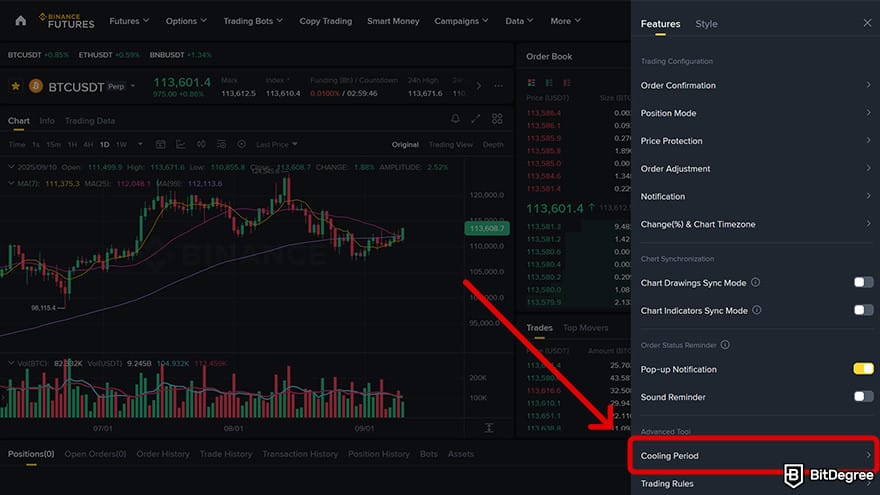Select order book both-sides view icon

(531, 82)
